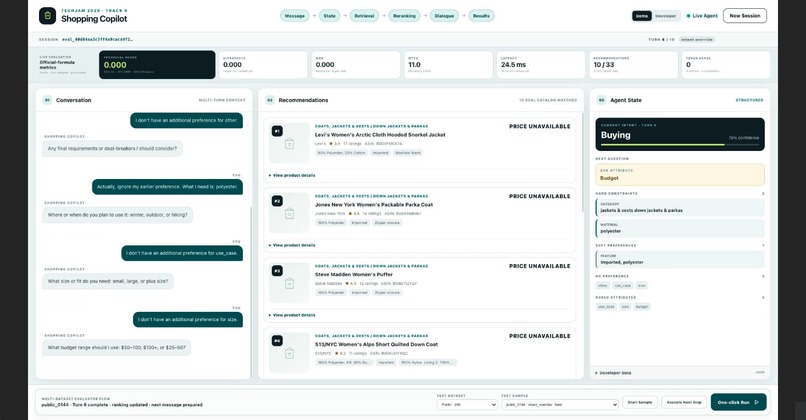Viewport: 806px width, 420px height.
Task: Click the Technical Score 0.000 card
Action: [x=157, y=65]
